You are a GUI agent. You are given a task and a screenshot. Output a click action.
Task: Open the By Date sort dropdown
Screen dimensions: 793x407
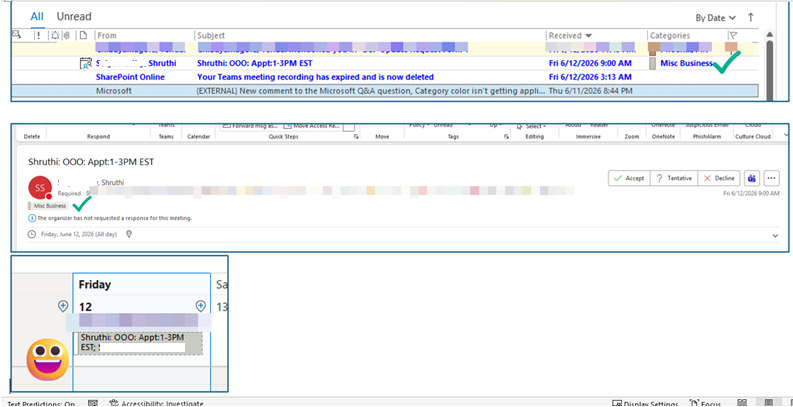(716, 18)
